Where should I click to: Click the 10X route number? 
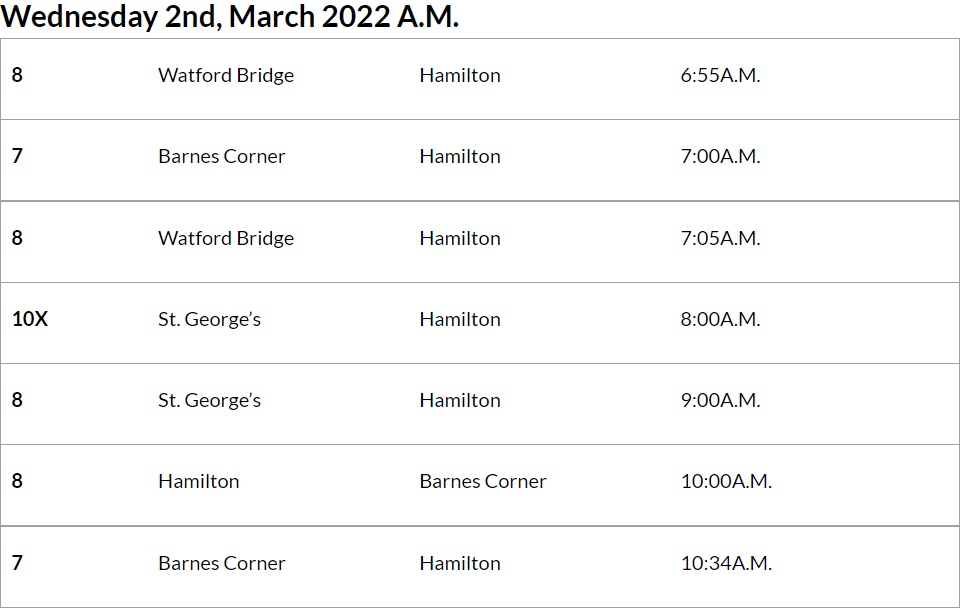(30, 320)
